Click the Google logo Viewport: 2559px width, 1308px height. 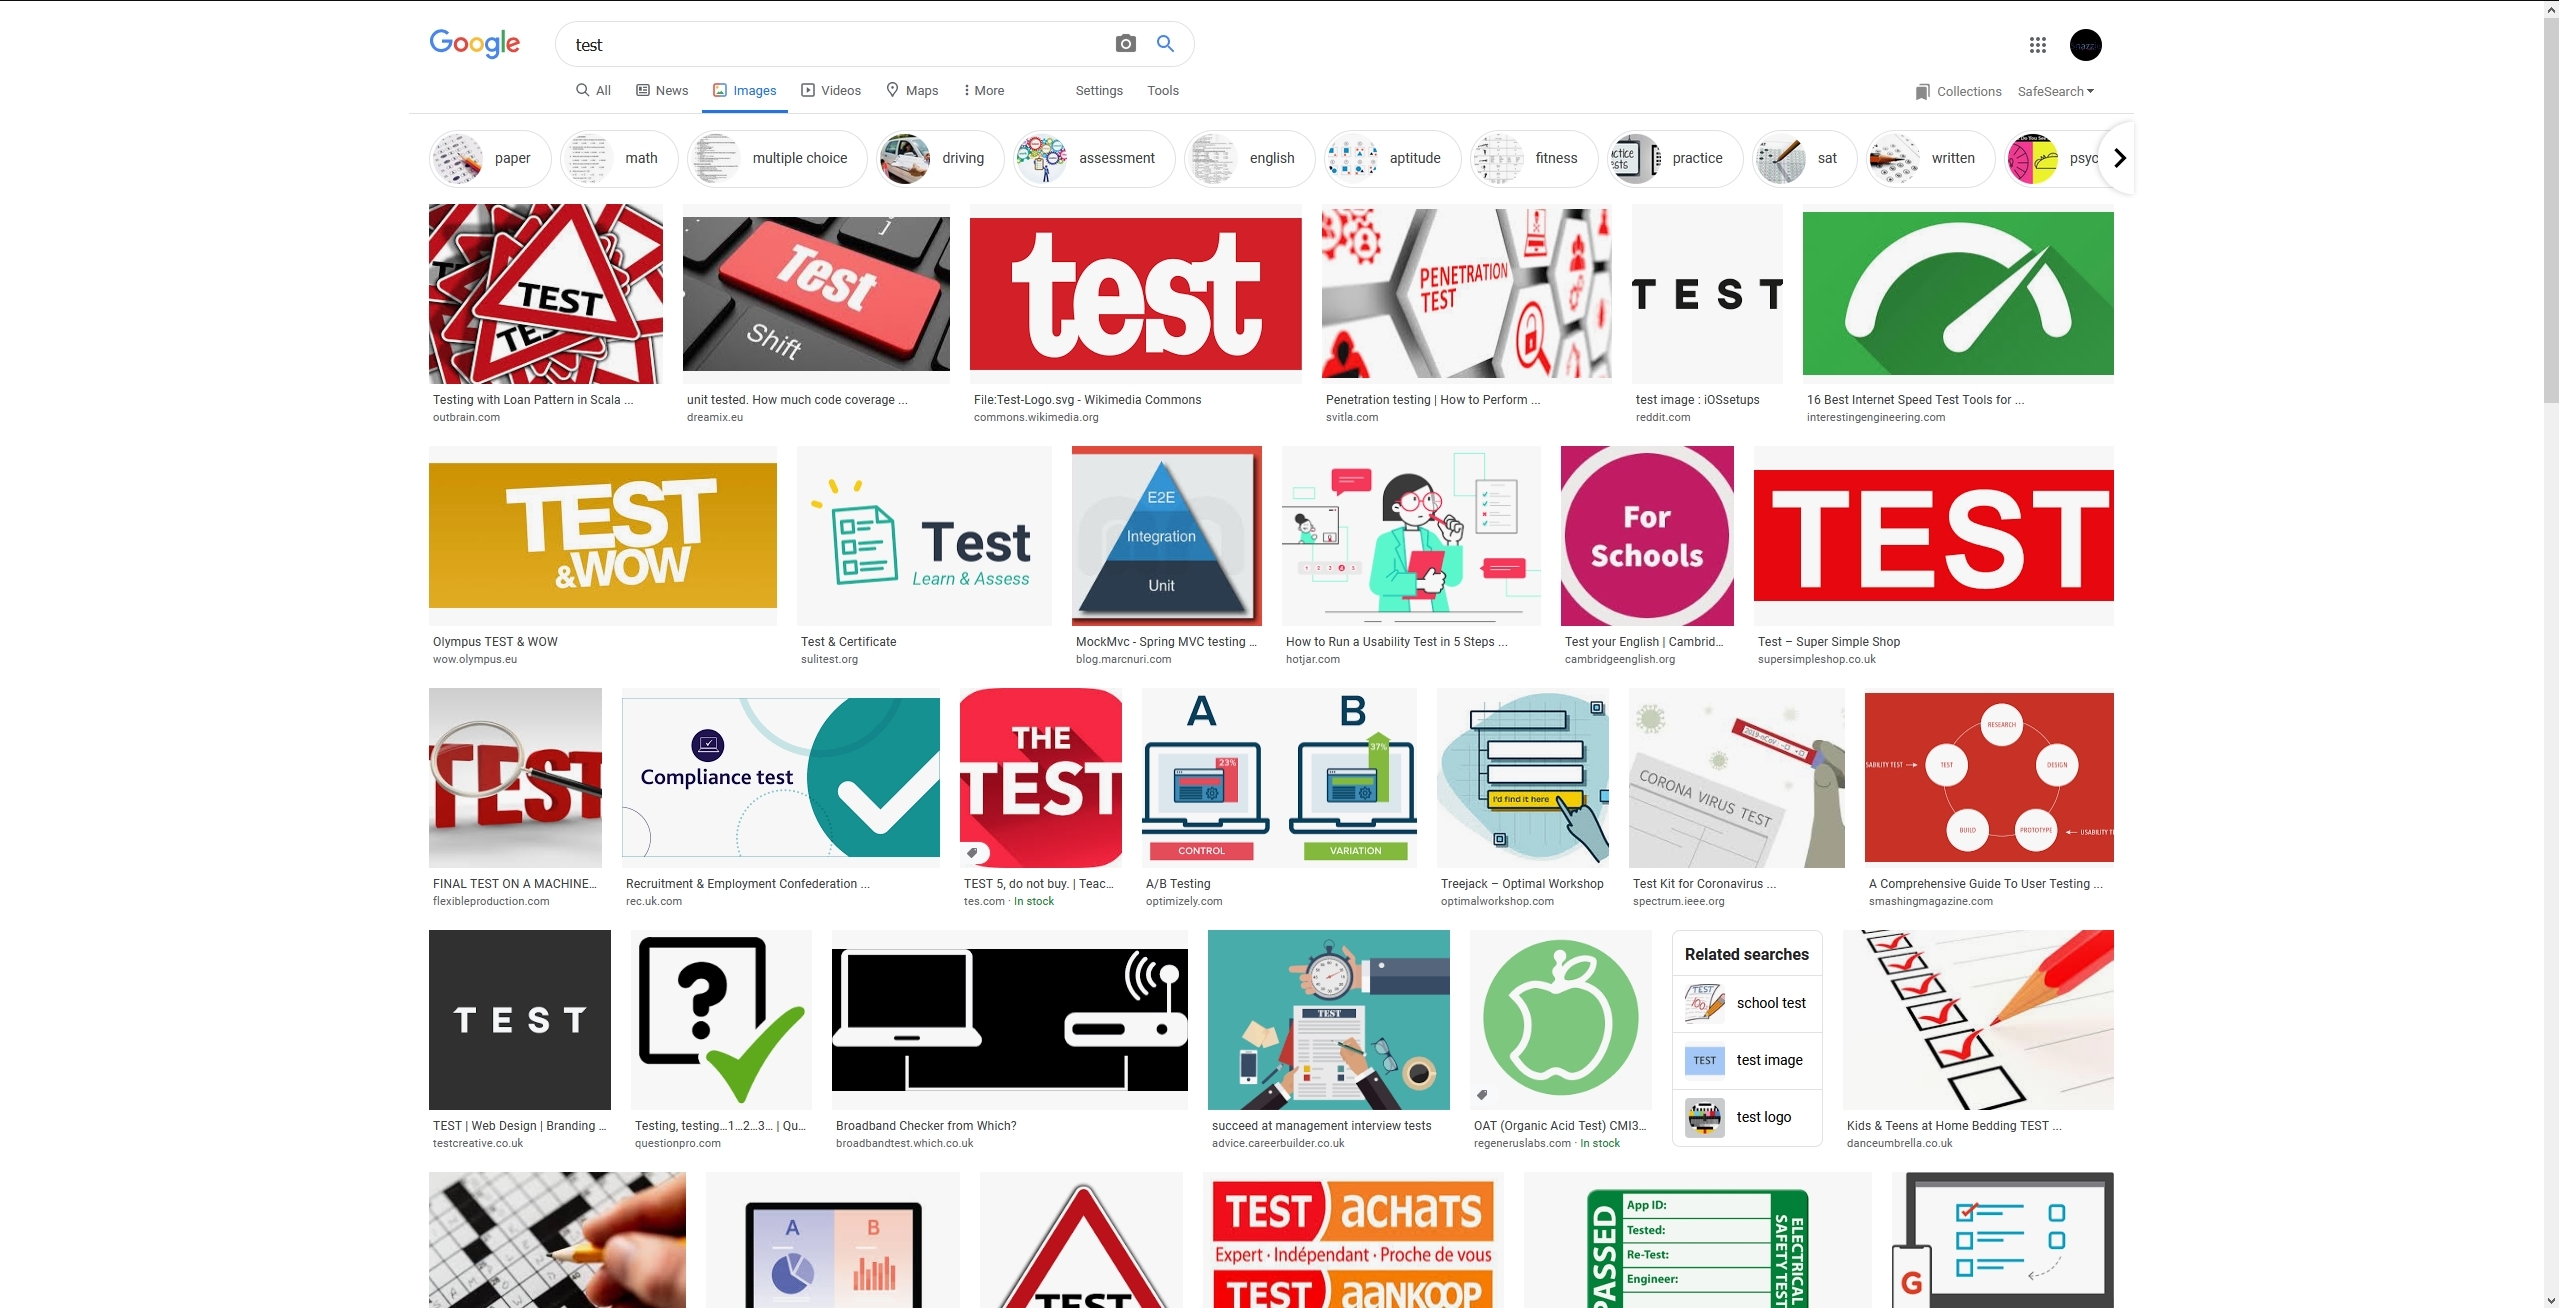(x=474, y=44)
